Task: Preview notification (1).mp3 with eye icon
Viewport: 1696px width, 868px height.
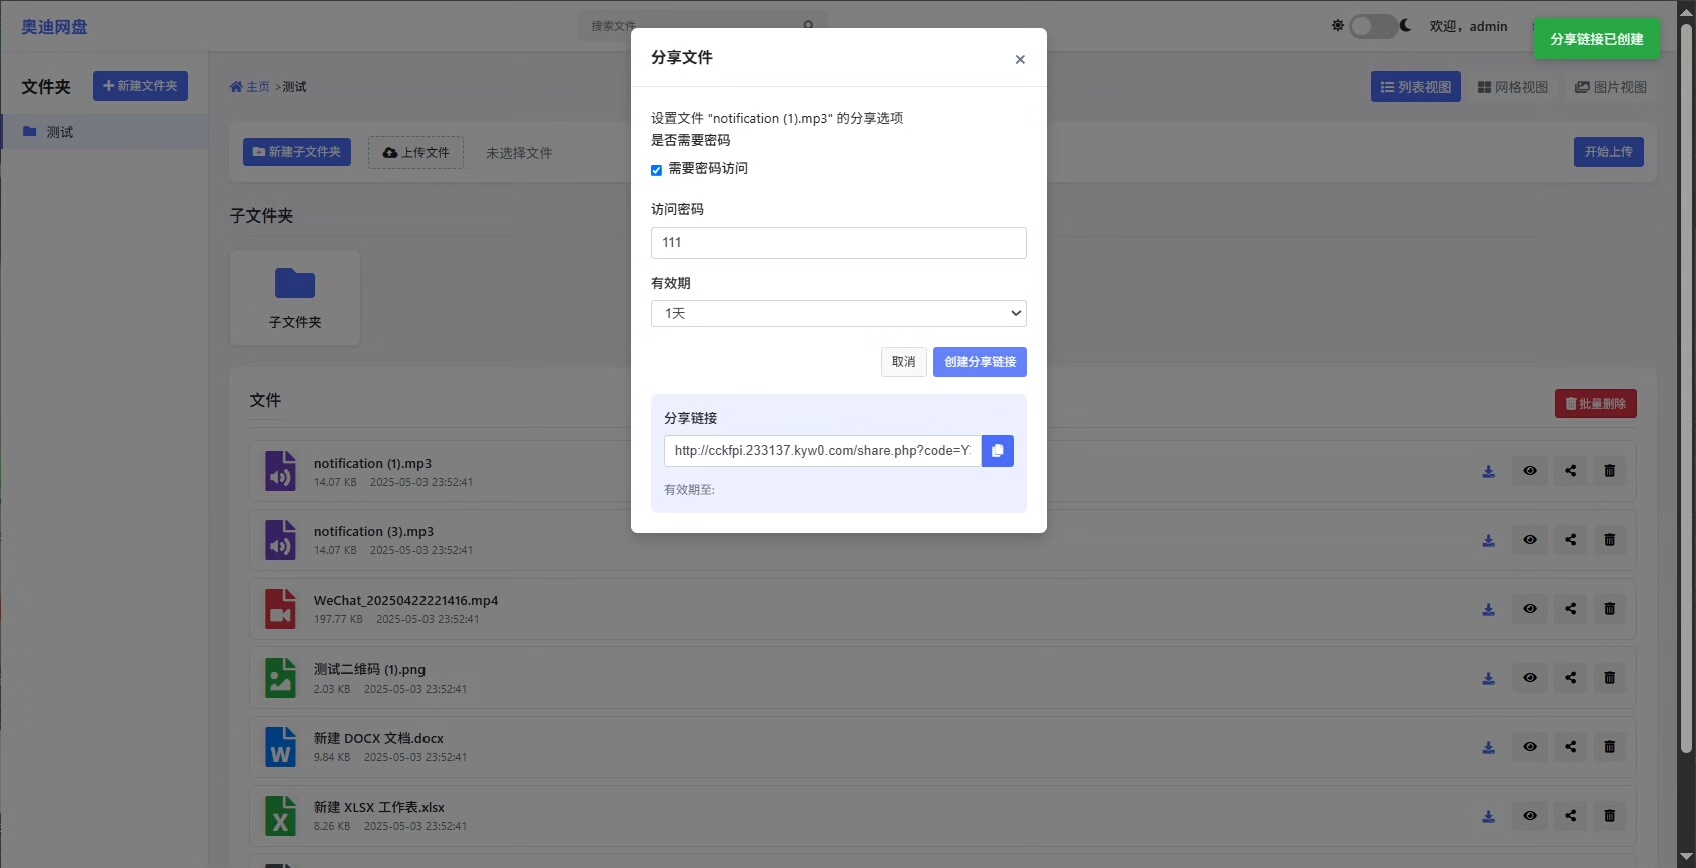Action: tap(1530, 471)
